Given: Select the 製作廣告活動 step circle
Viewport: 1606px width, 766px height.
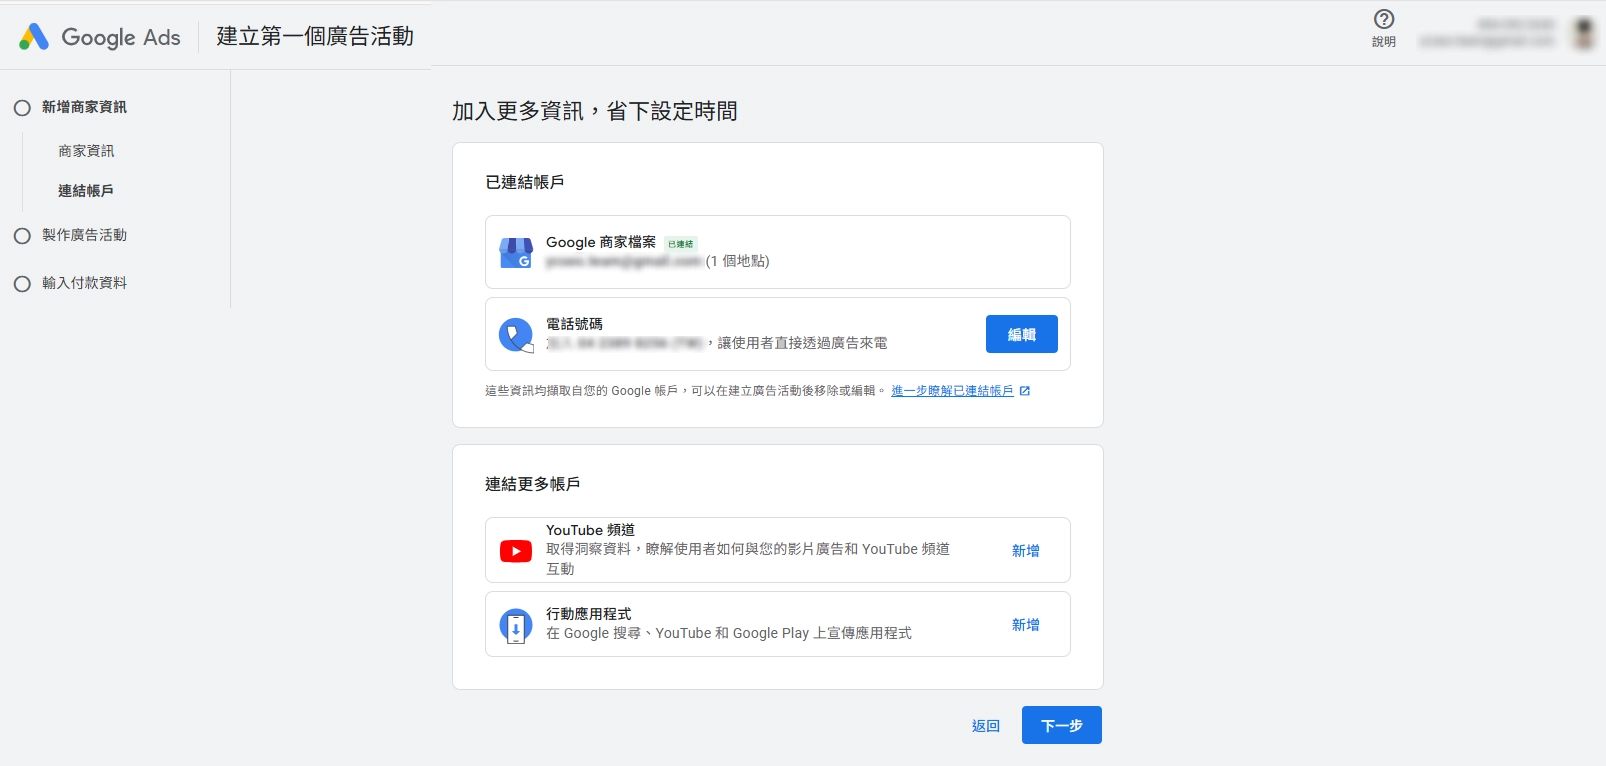Looking at the screenshot, I should tap(22, 236).
